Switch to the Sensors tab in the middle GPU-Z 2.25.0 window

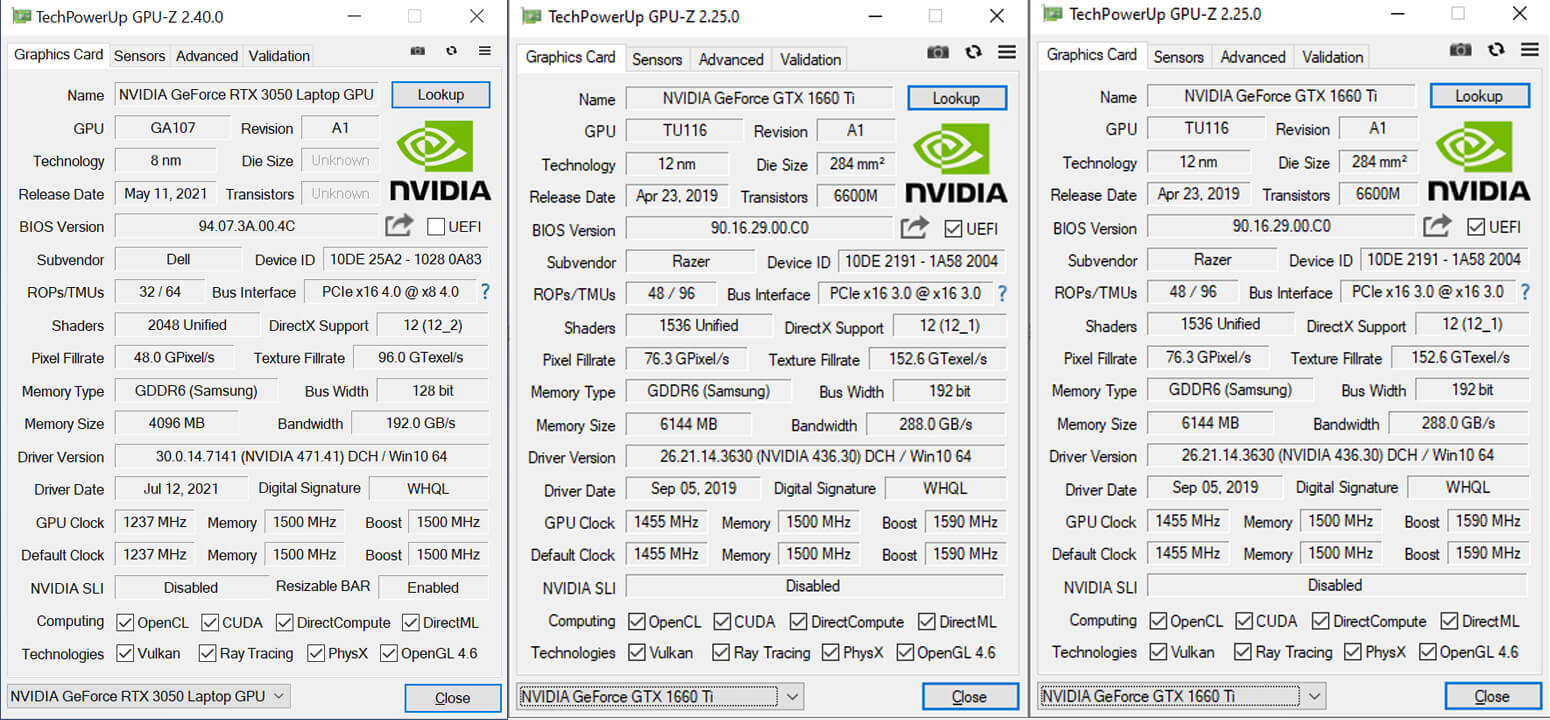pos(657,59)
